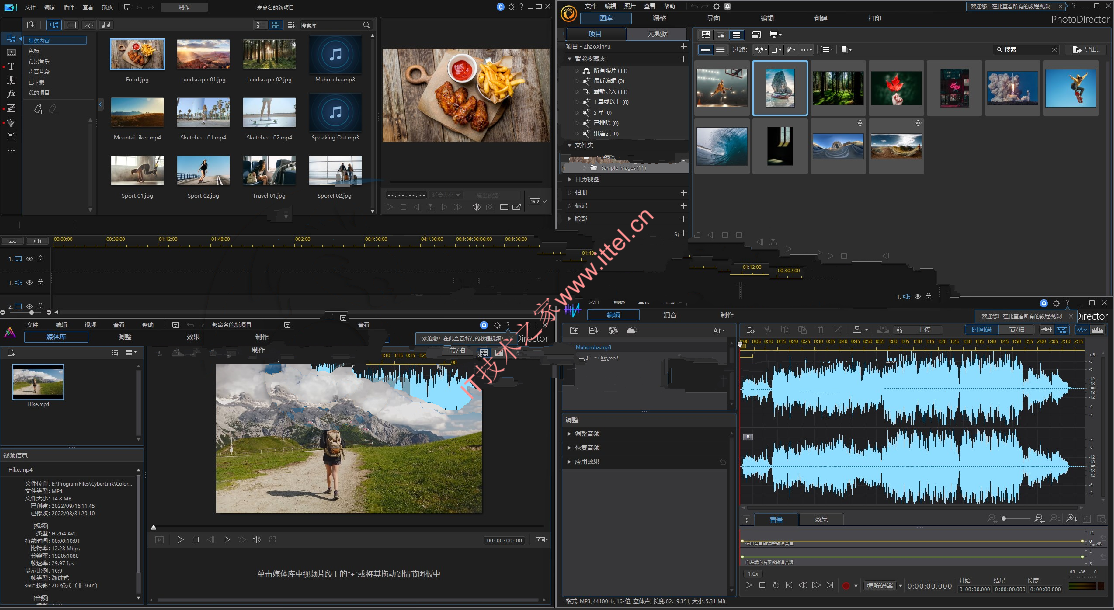Select the Food.jpg thumbnail in media library
Screen dimensions: 1114x610
click(x=137, y=54)
